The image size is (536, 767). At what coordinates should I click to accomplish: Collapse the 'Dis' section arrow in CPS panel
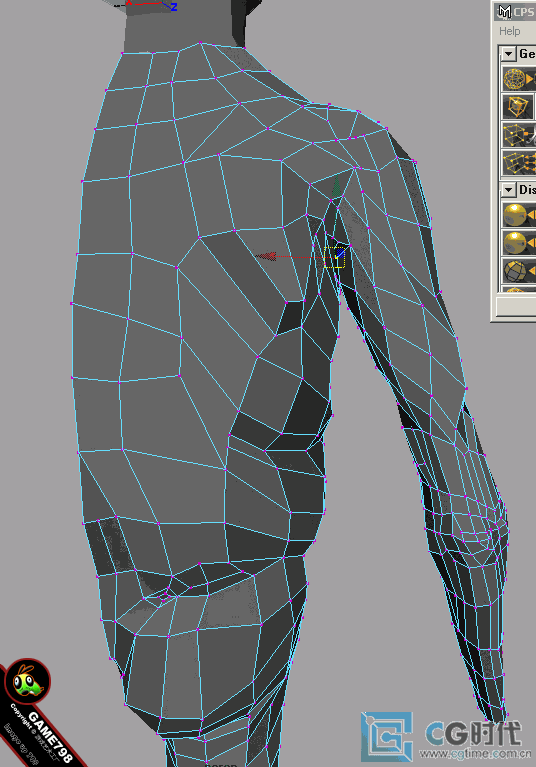509,189
